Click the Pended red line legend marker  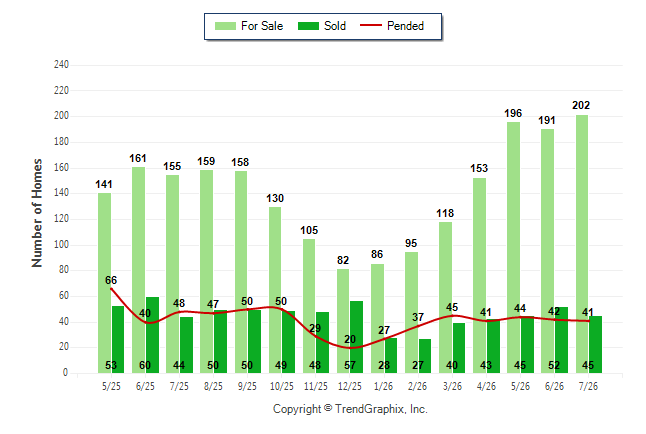pyautogui.click(x=371, y=26)
